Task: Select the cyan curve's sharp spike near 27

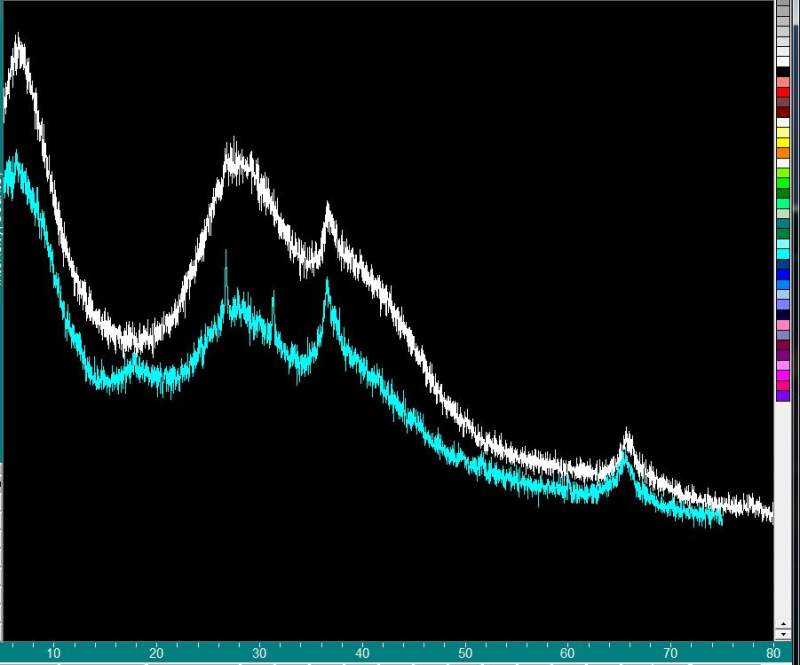Action: pyautogui.click(x=226, y=276)
